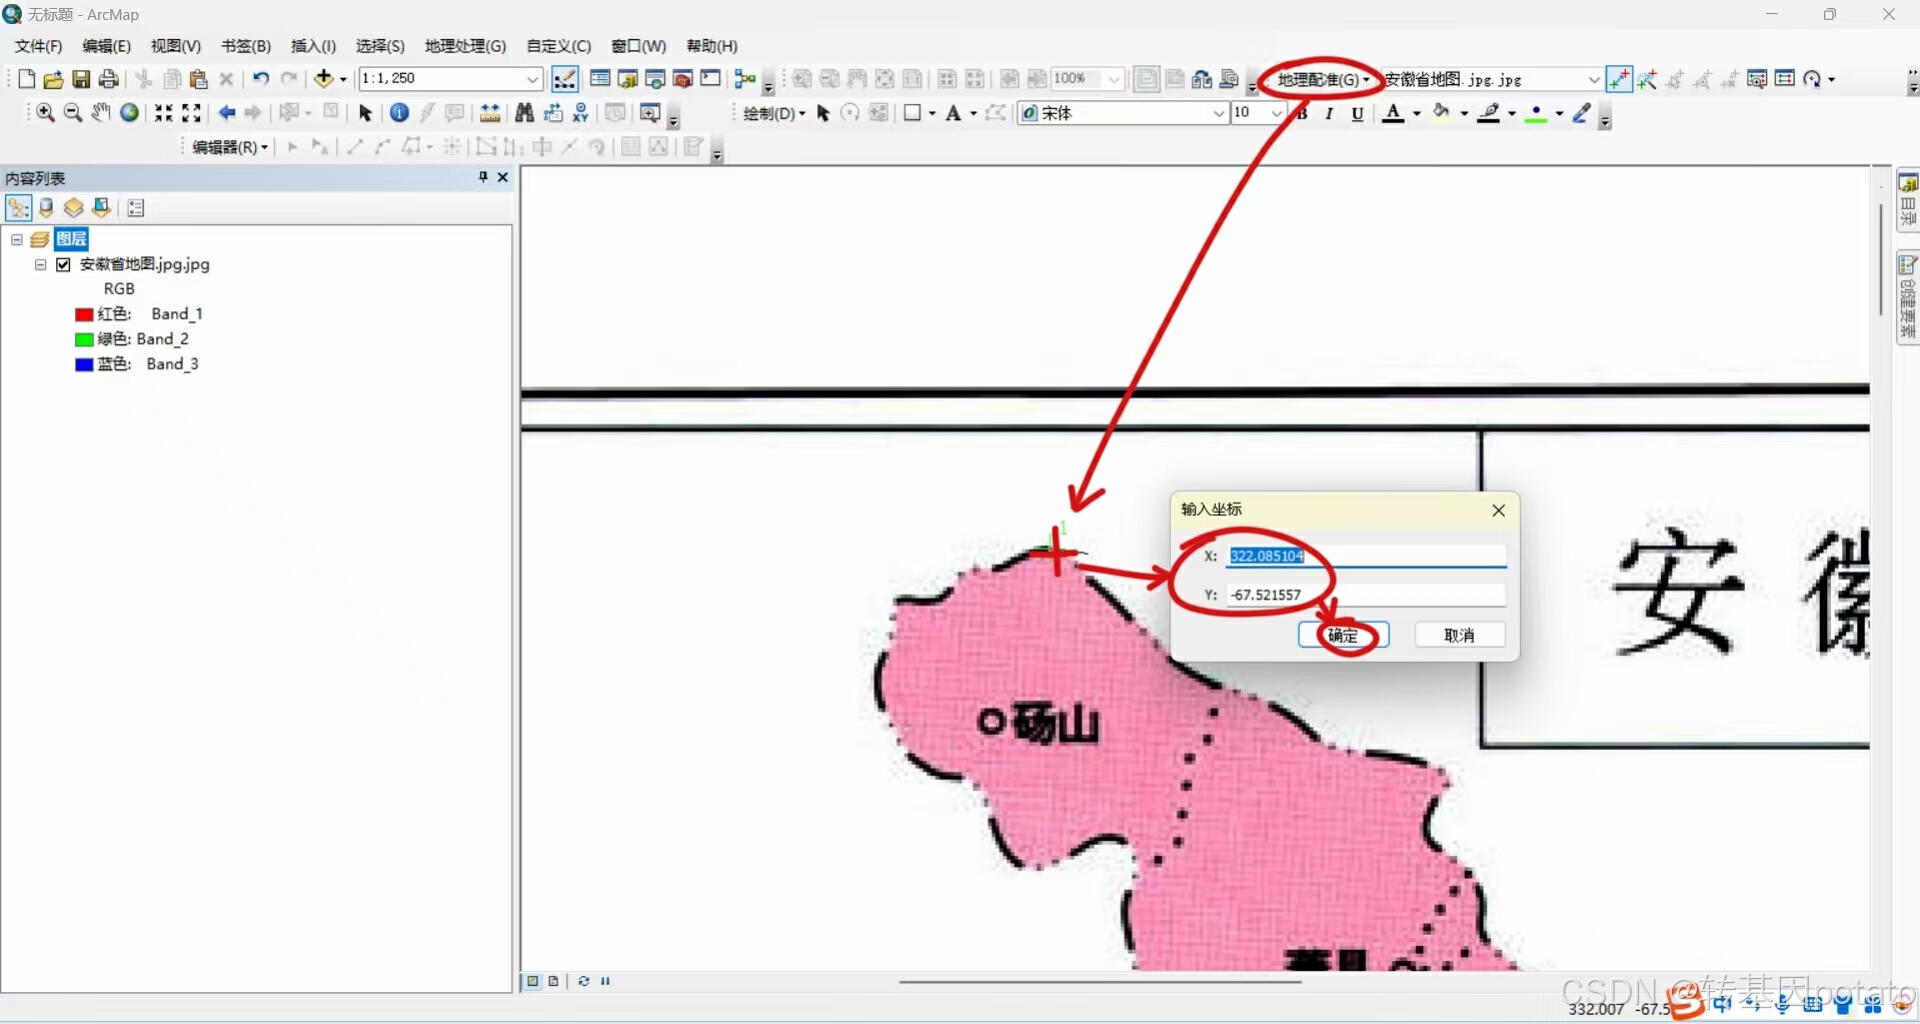Pin the 内容列表 panel
Viewport: 1920px width, 1024px height.
pos(483,177)
